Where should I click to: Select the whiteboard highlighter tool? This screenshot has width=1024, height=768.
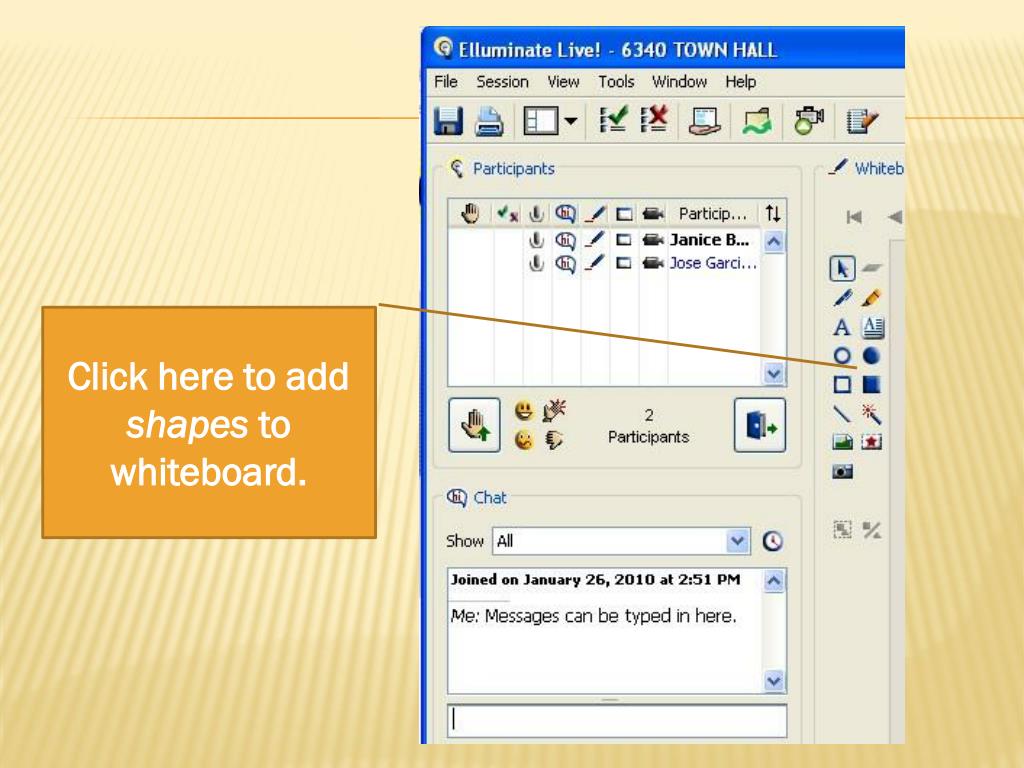[871, 298]
